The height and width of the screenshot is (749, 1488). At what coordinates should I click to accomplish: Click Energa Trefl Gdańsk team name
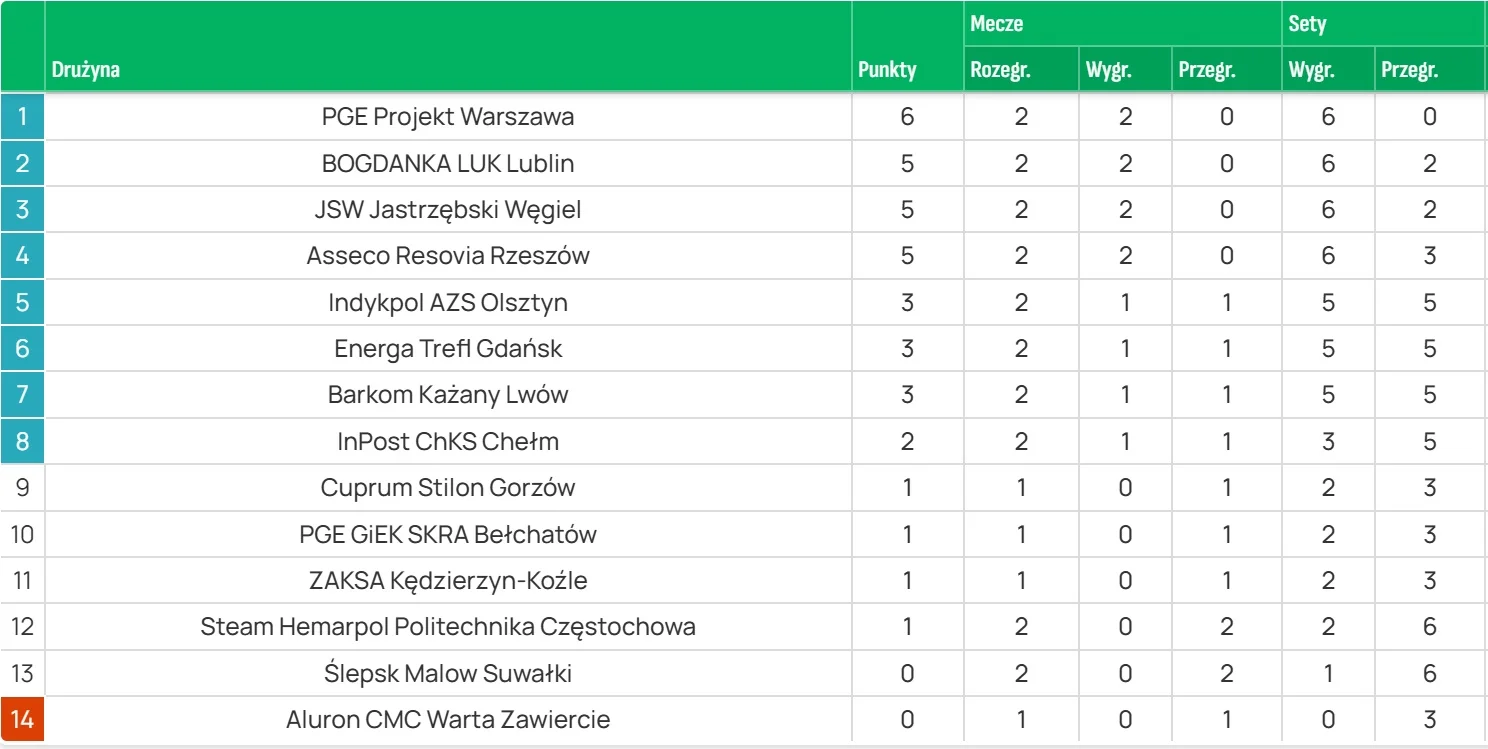pos(448,349)
